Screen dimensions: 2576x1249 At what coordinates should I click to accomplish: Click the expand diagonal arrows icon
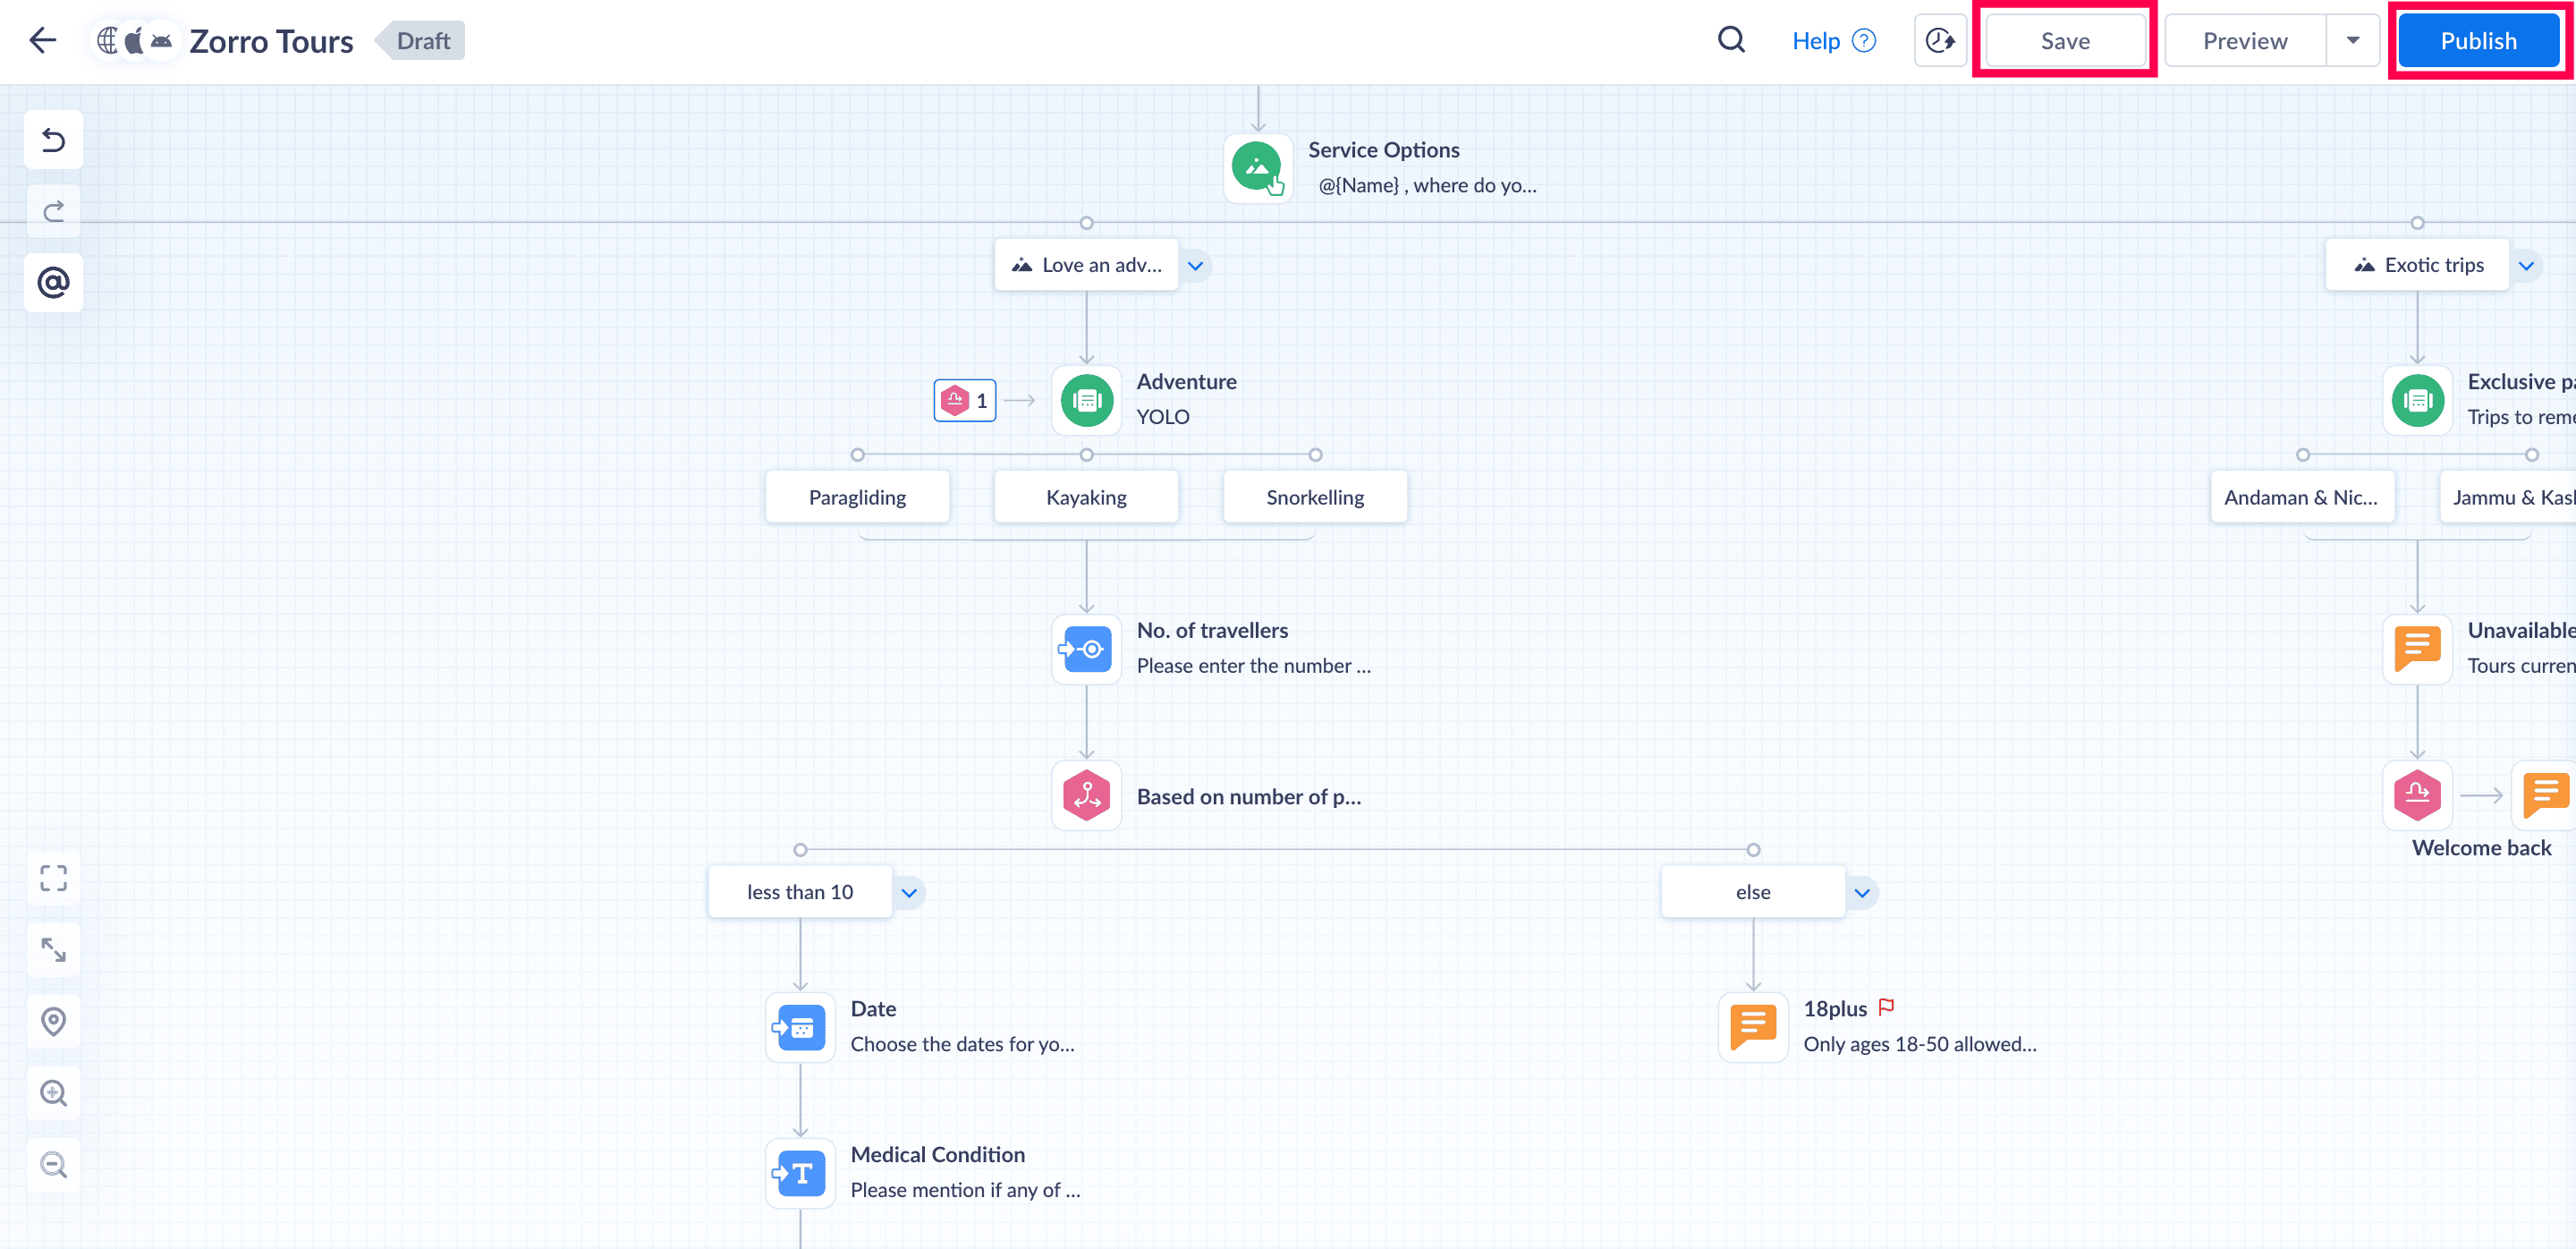pos(54,950)
